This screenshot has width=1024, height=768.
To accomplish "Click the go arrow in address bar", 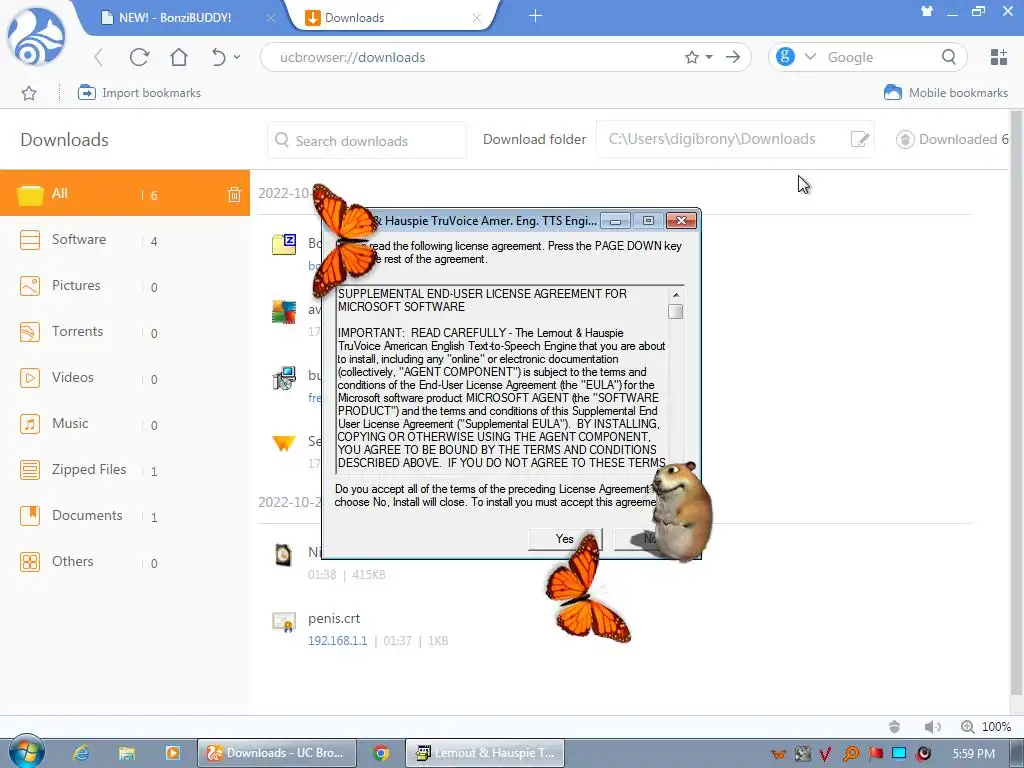I will (733, 57).
